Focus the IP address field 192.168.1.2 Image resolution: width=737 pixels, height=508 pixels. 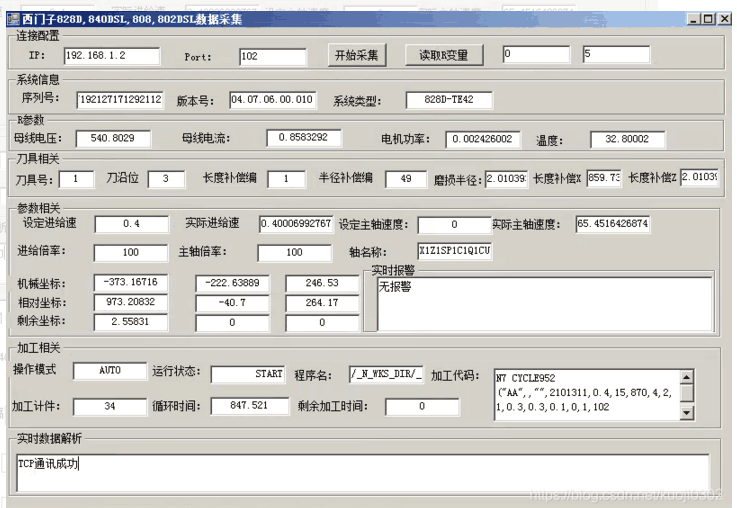[112, 56]
